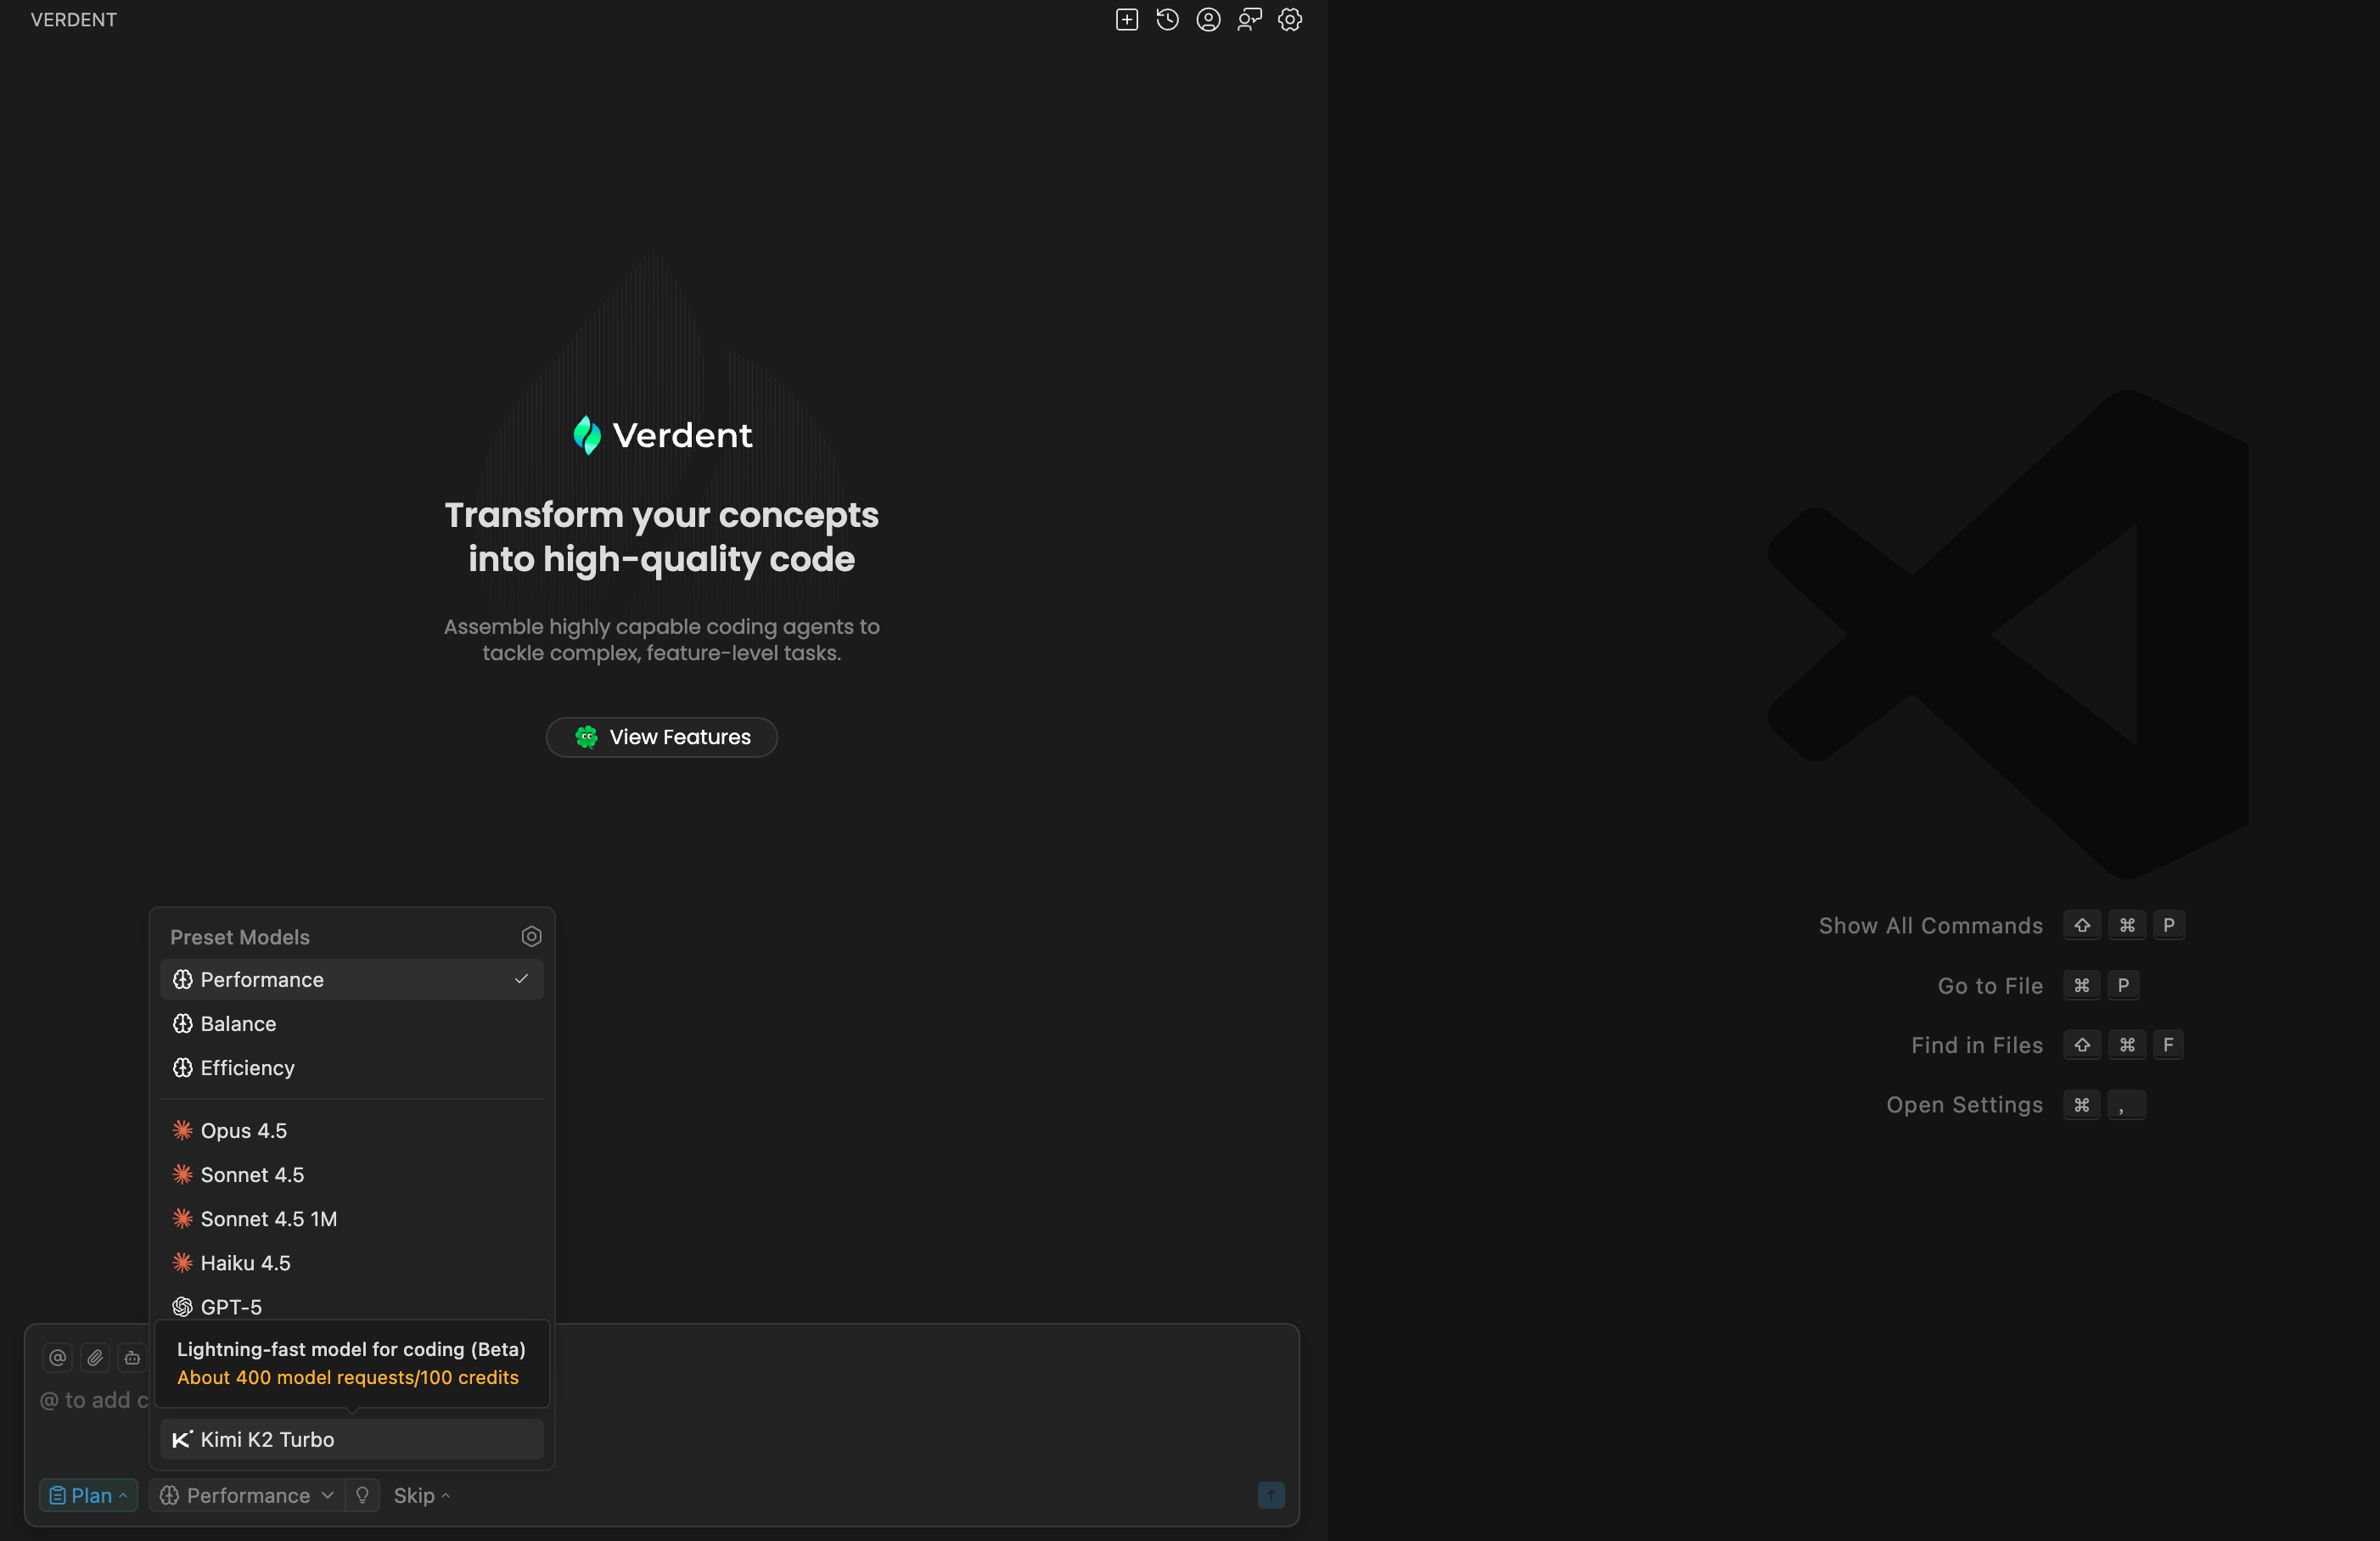The image size is (2380, 1541).
Task: Toggle the lightbulb thinking mode button
Action: (362, 1495)
